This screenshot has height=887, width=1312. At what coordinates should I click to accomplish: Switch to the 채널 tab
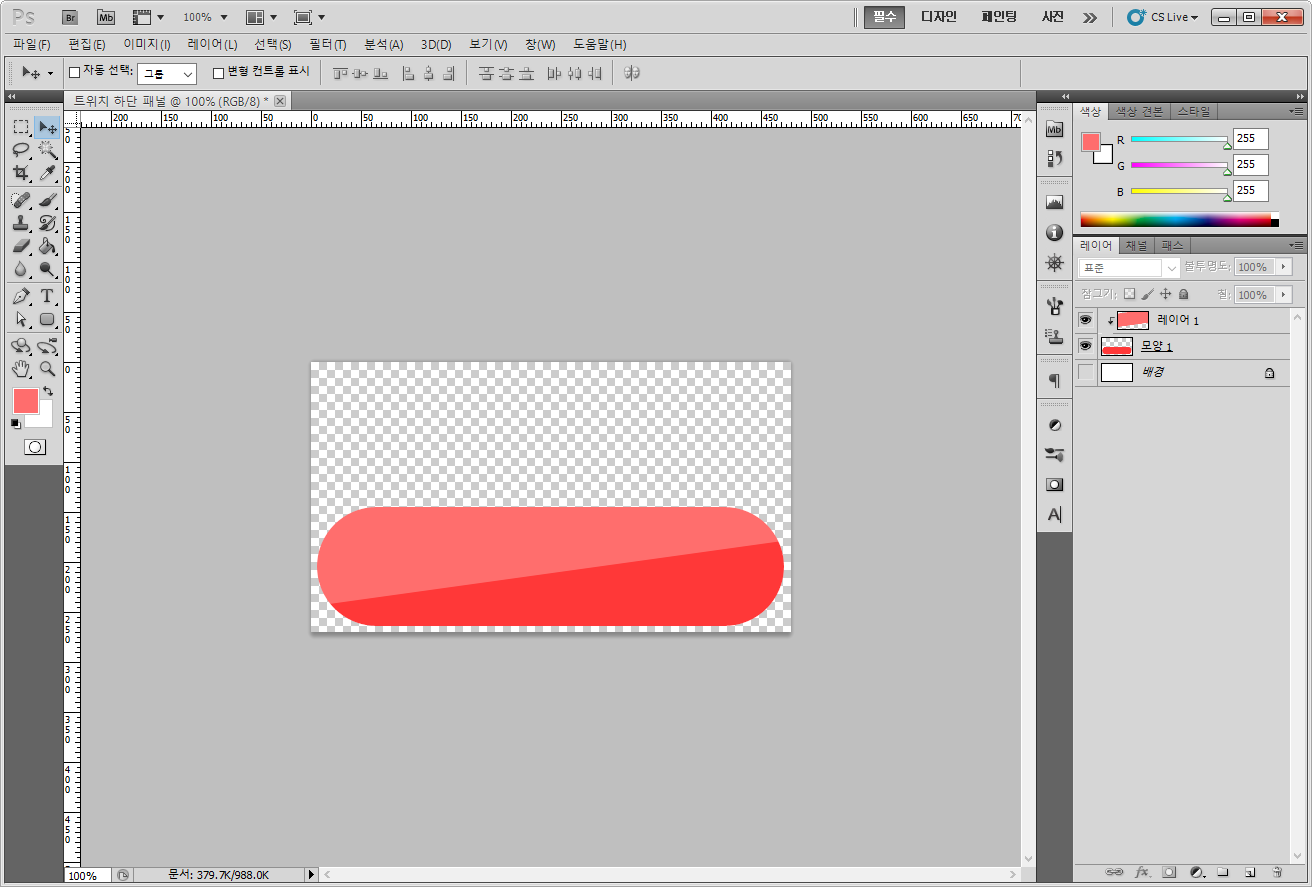tap(1136, 245)
